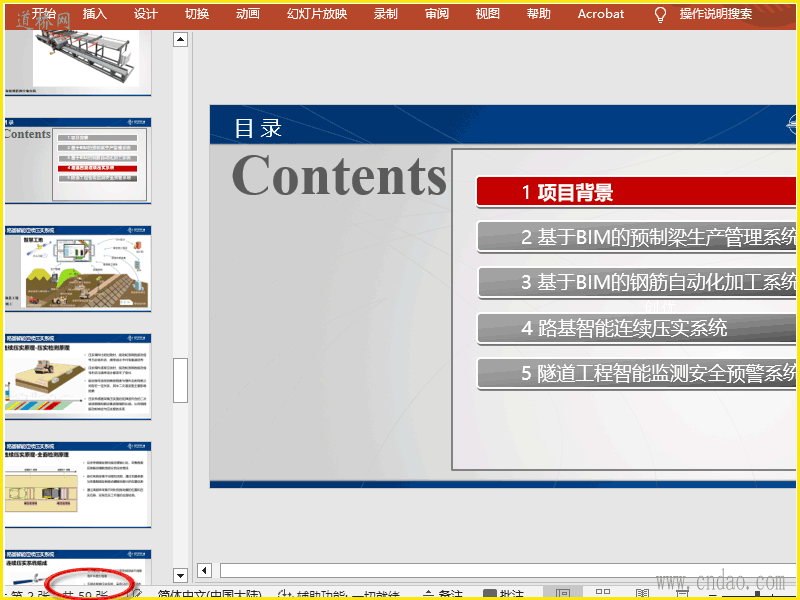Switch to the 设计 tab

pos(146,14)
